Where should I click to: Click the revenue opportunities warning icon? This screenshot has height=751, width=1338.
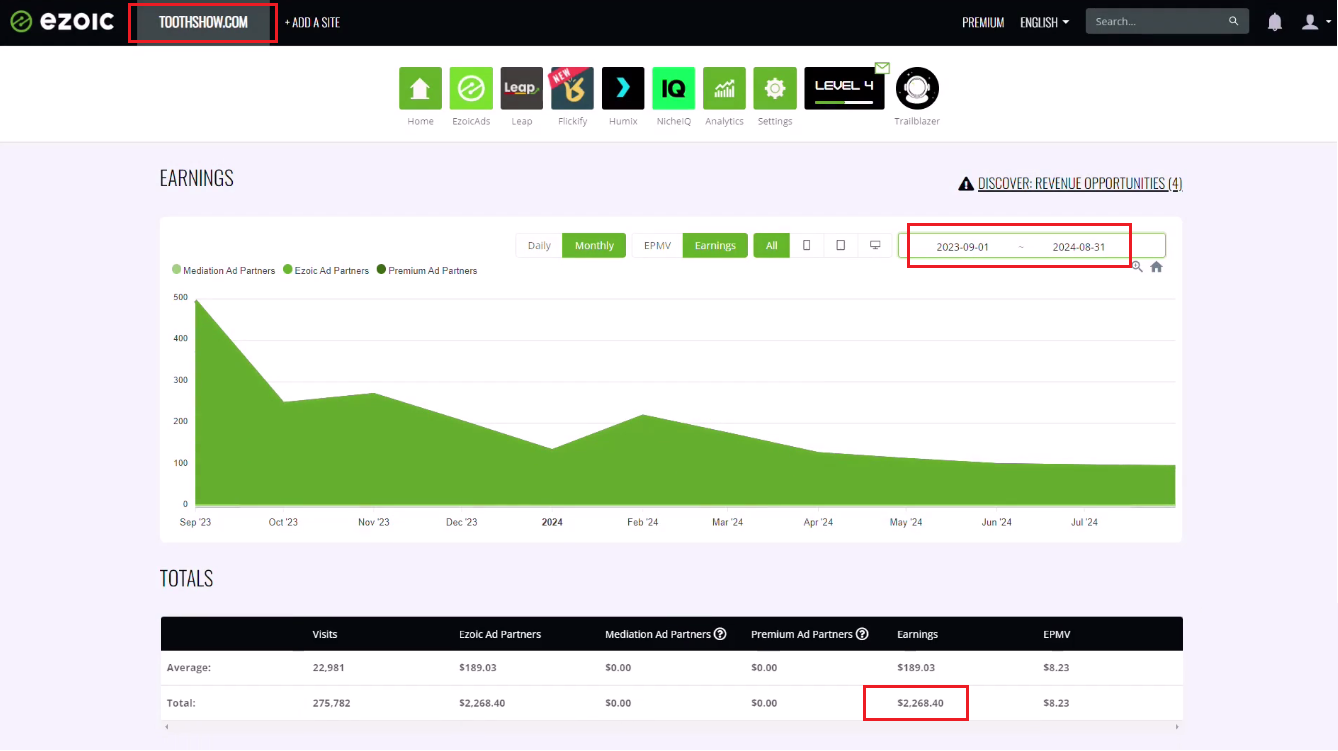pos(966,184)
